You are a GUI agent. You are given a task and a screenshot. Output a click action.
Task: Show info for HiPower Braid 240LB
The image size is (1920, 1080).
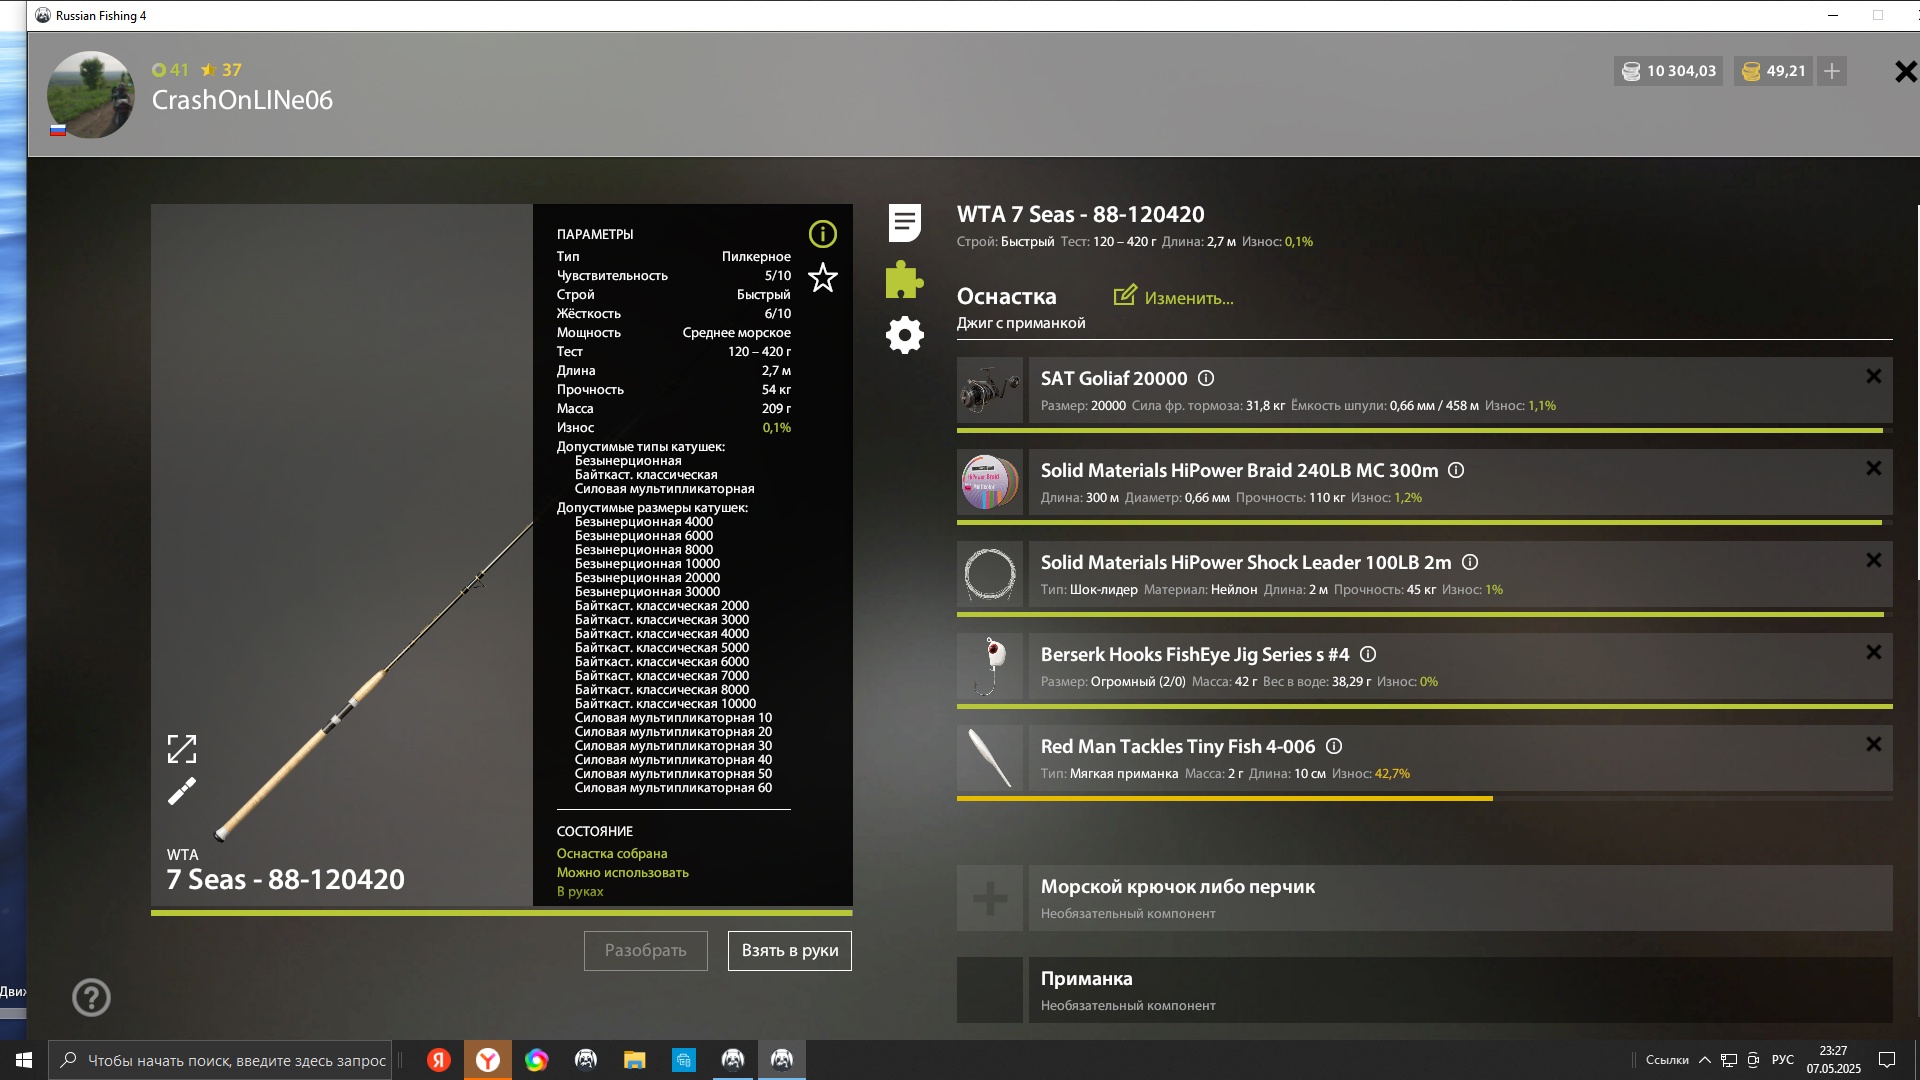click(1456, 470)
